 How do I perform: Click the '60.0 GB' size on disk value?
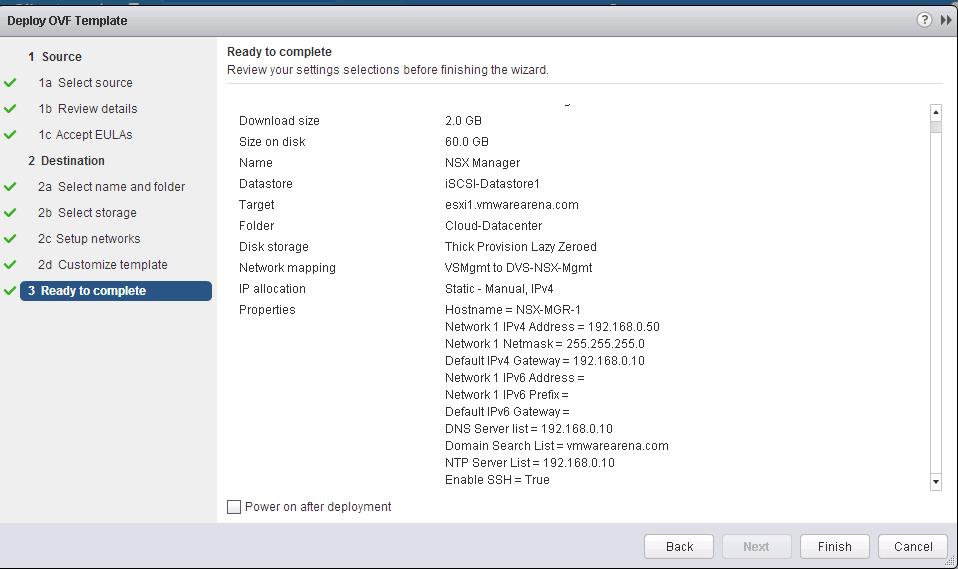pyautogui.click(x=466, y=141)
